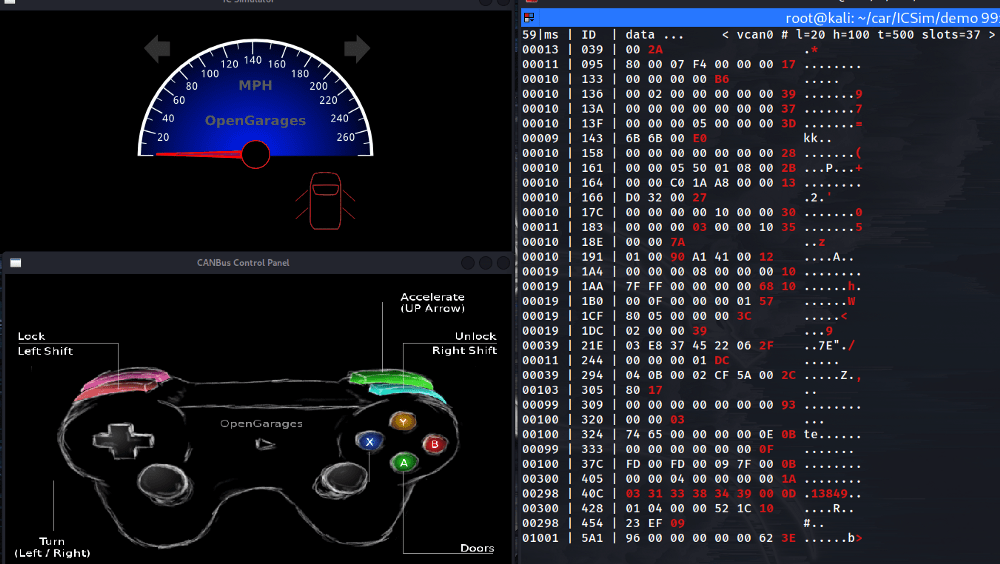Click CAN ID '294' in the sniffer list
This screenshot has height=564, width=1000.
tap(592, 375)
